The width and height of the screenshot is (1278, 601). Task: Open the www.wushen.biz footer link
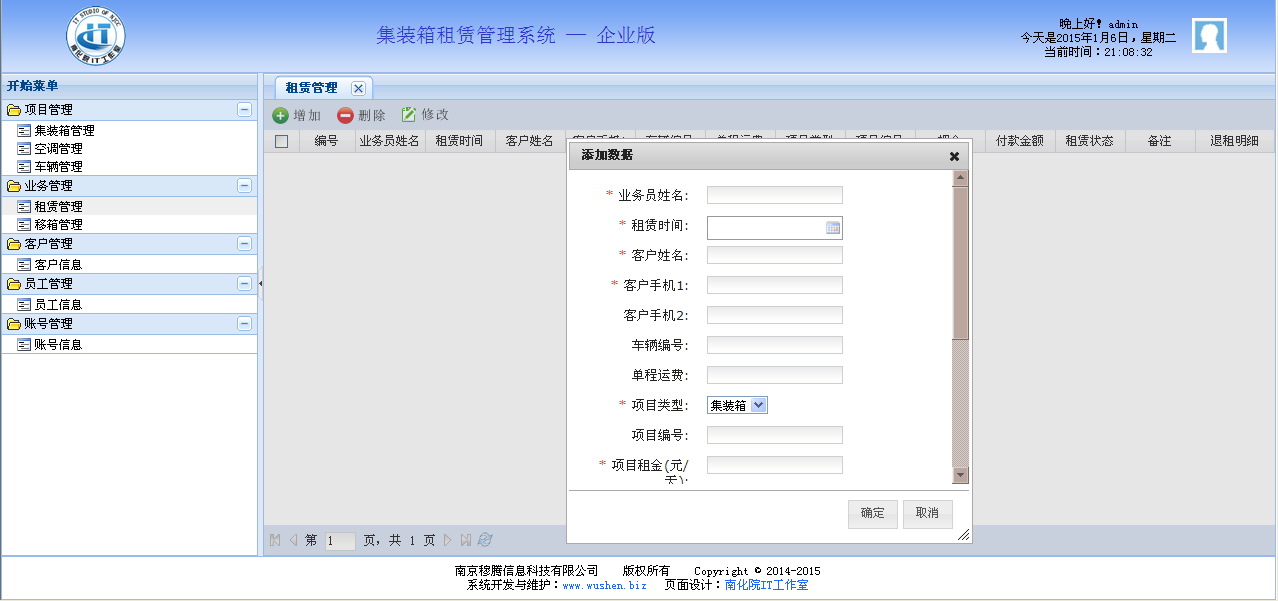point(604,585)
